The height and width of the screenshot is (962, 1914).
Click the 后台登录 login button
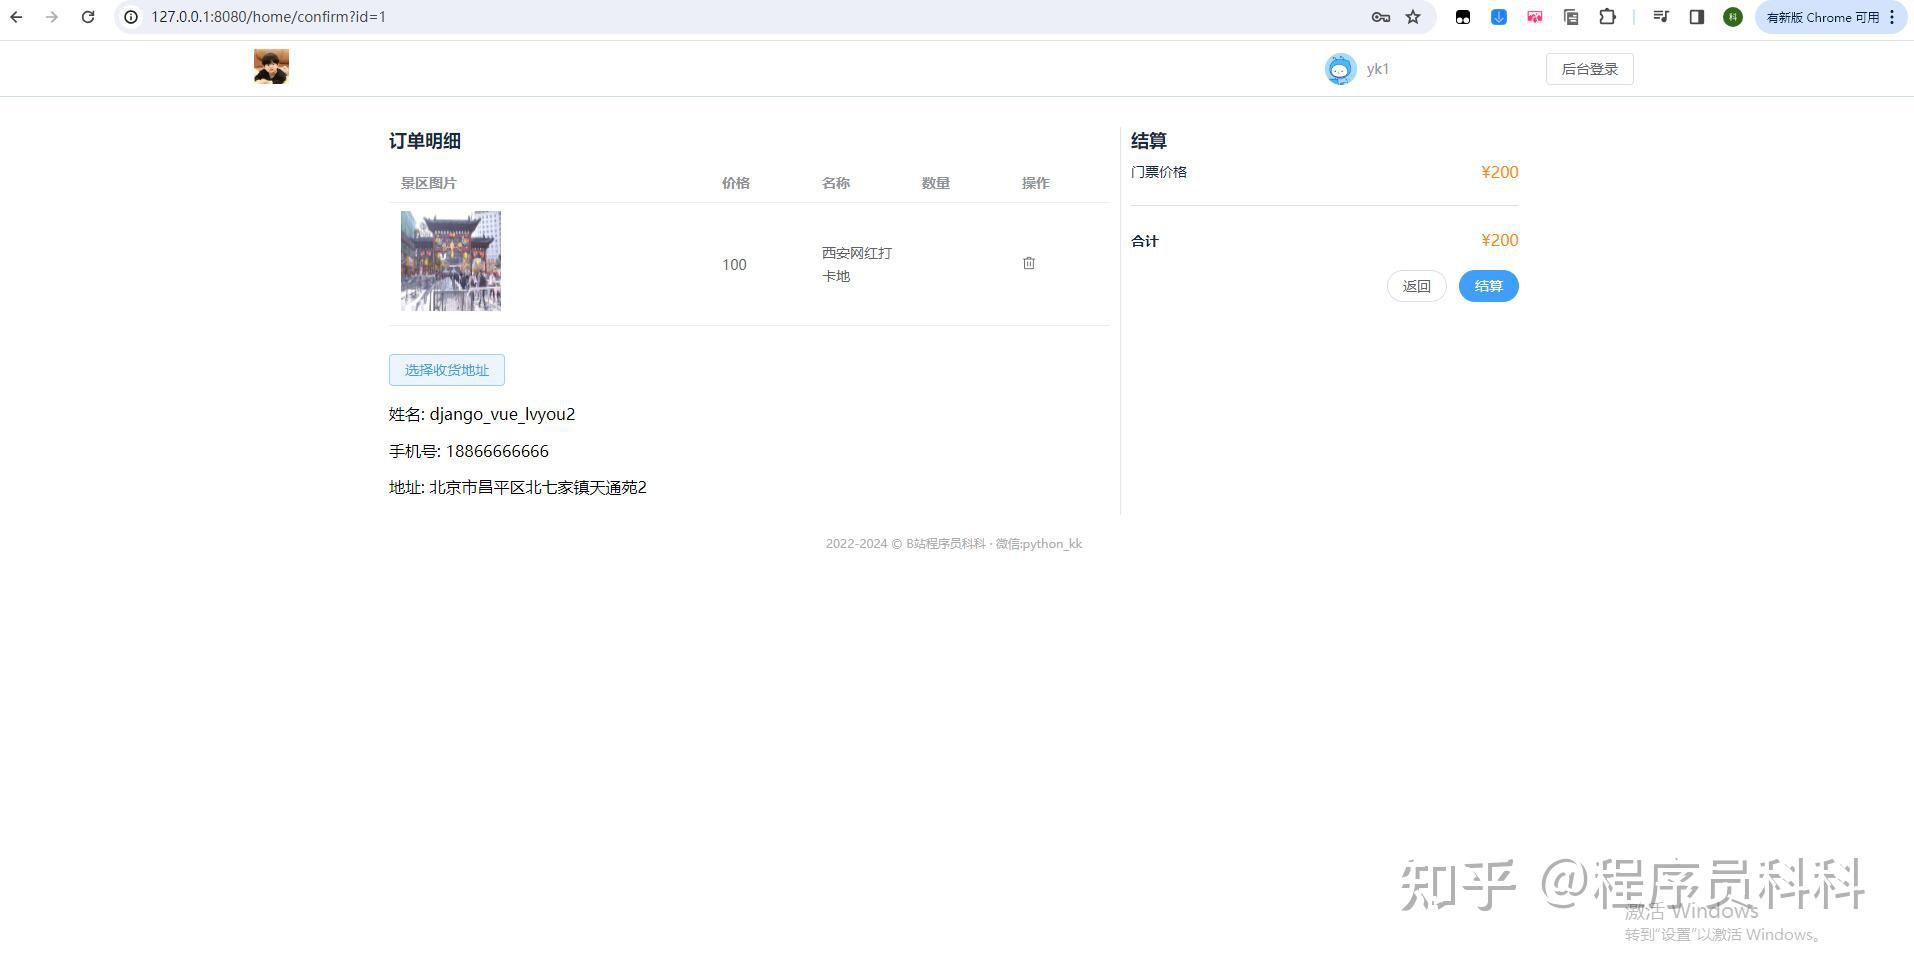1589,68
